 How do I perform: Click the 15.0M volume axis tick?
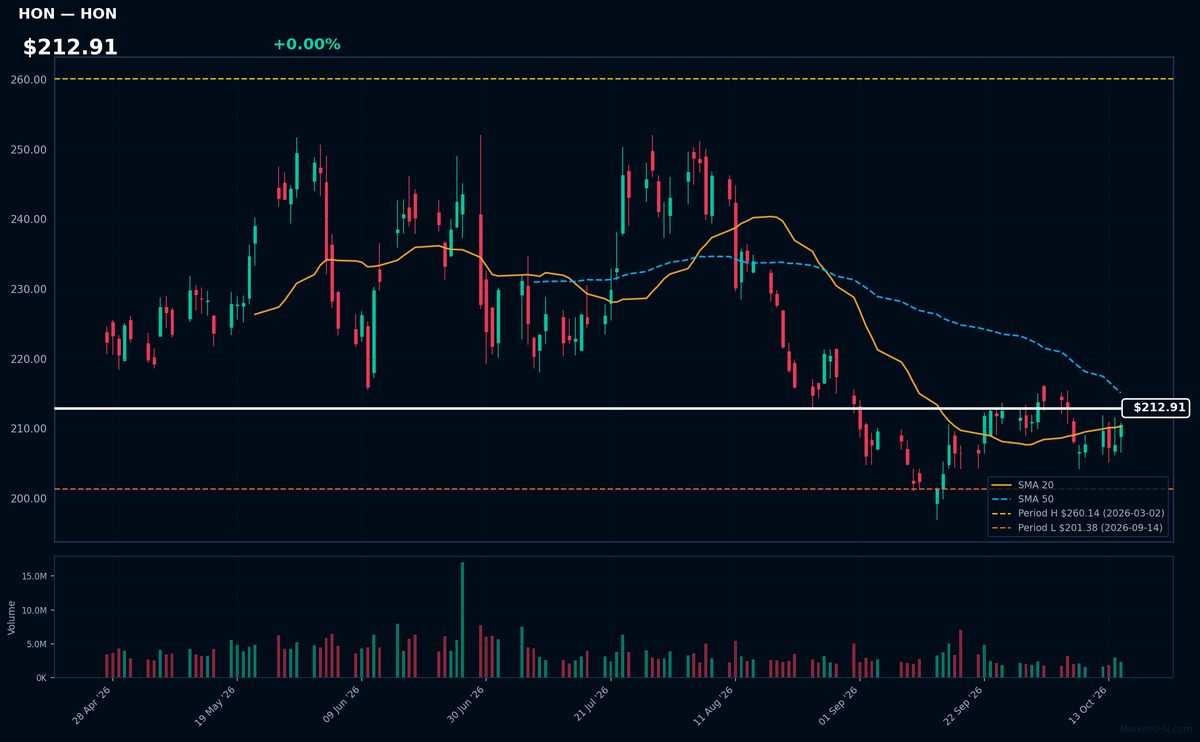(x=32, y=576)
